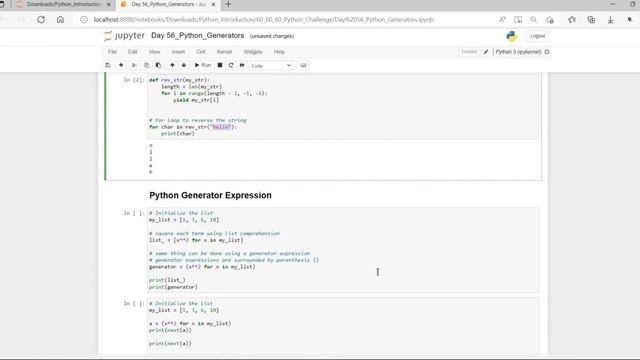Copy selected cells using the toolbar icon

tap(146, 65)
